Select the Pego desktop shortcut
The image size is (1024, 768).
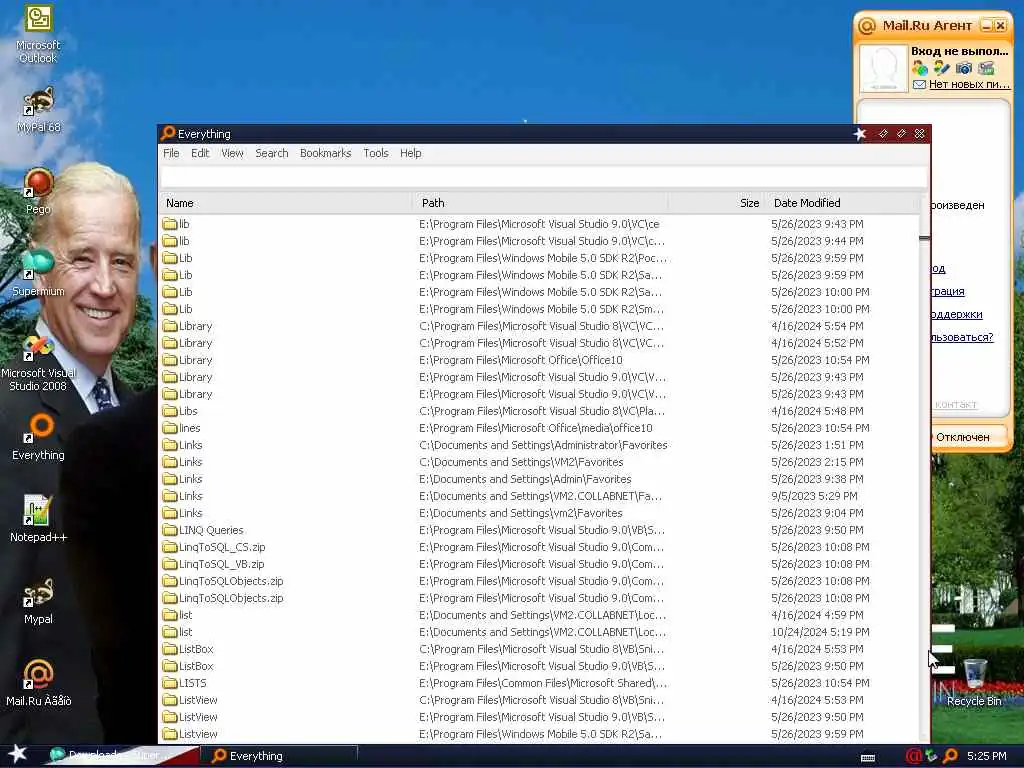pyautogui.click(x=39, y=184)
